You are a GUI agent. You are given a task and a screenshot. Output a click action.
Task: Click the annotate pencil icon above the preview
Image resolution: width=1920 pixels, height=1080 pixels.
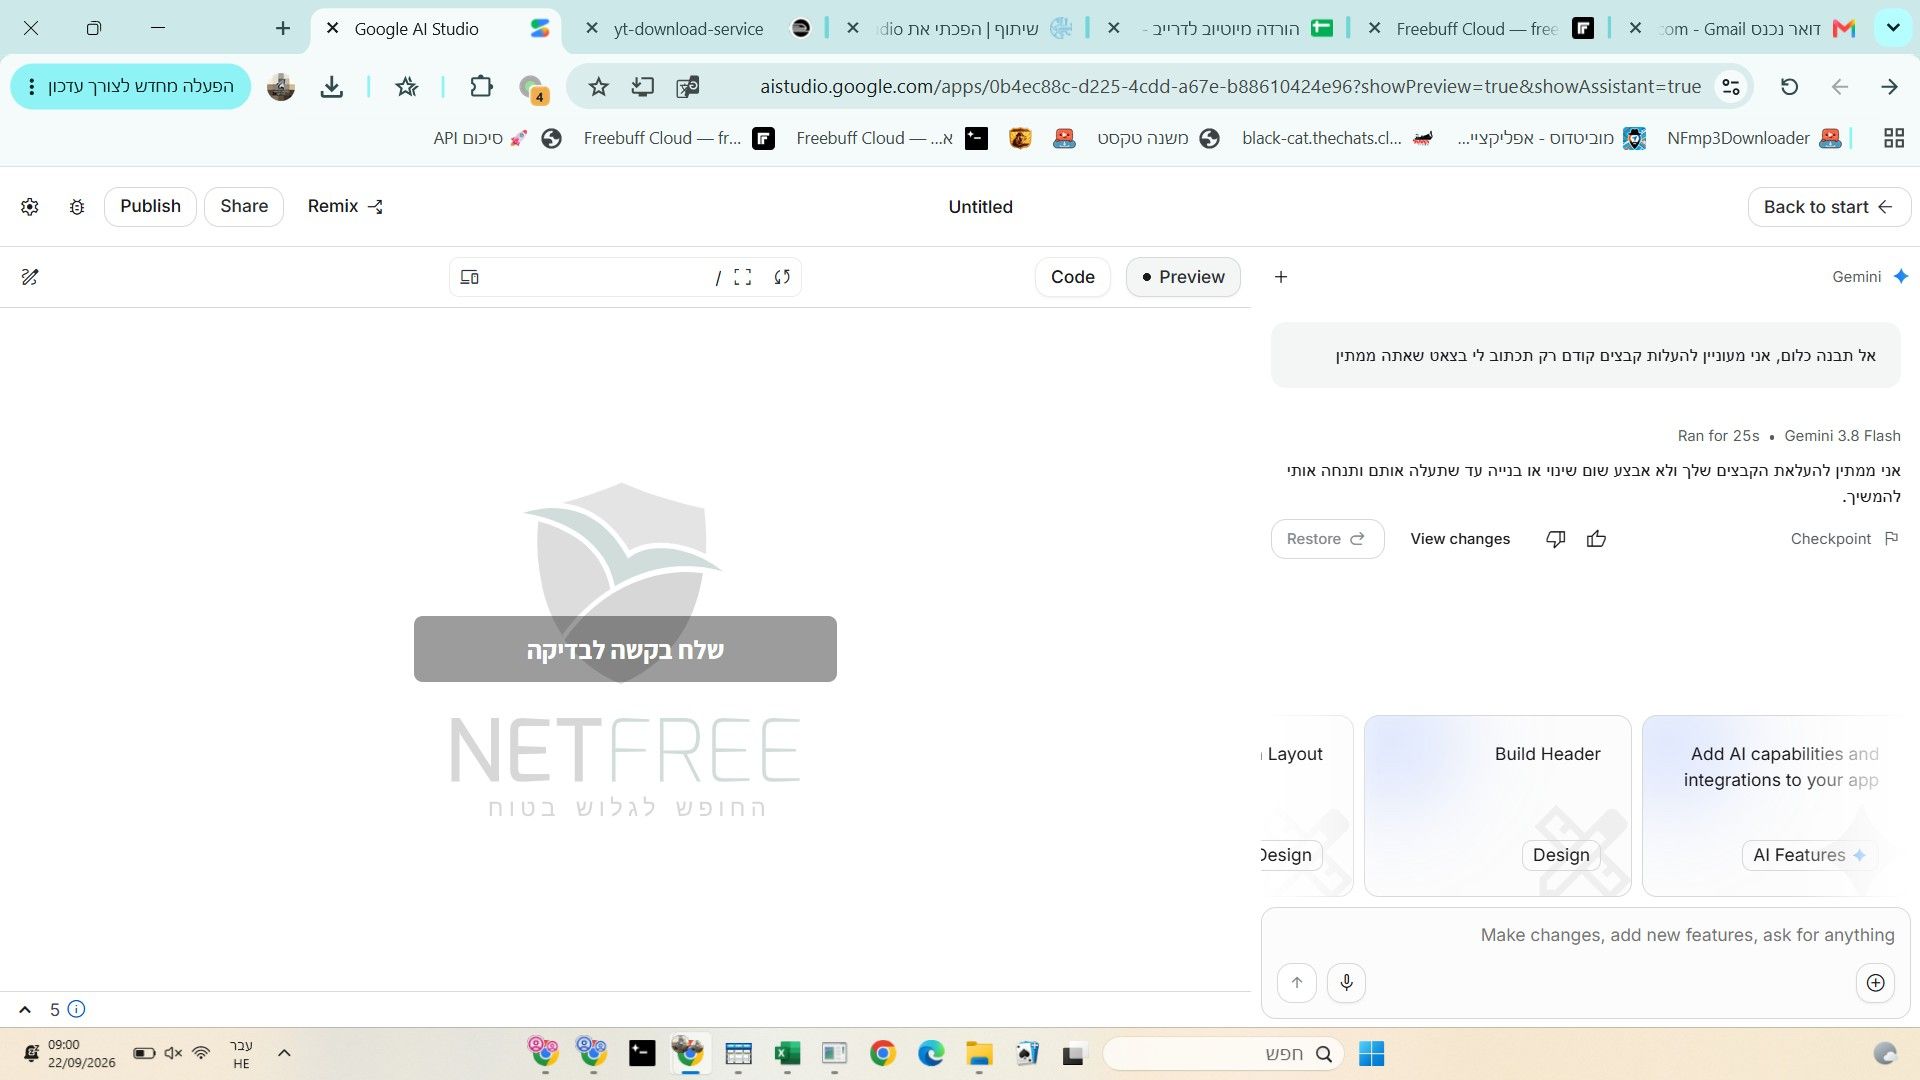pos(30,277)
